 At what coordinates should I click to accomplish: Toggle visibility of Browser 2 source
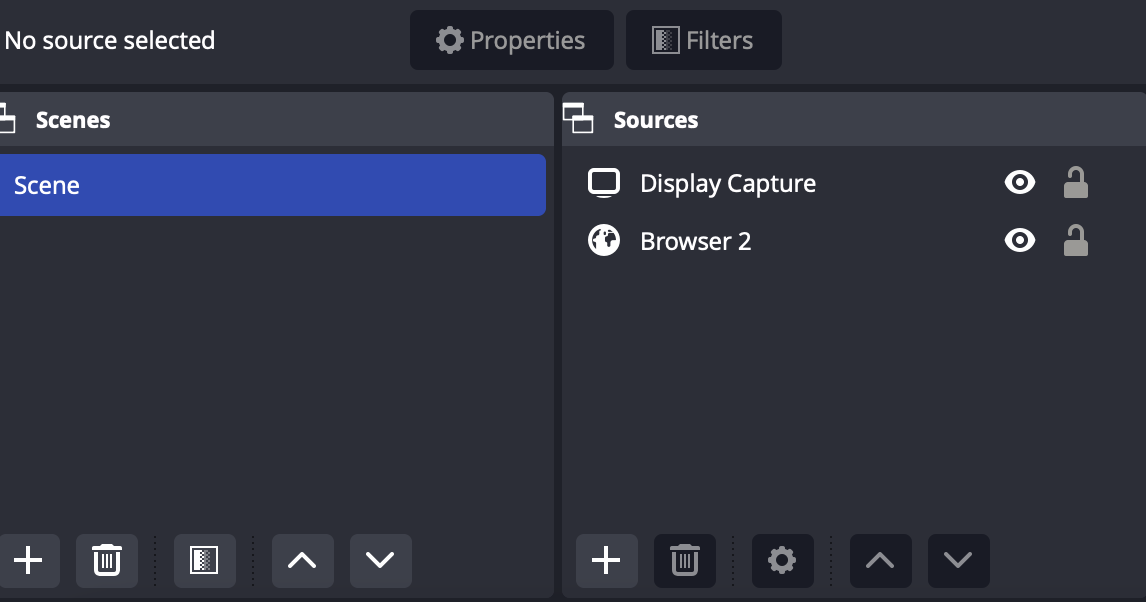coord(1019,240)
